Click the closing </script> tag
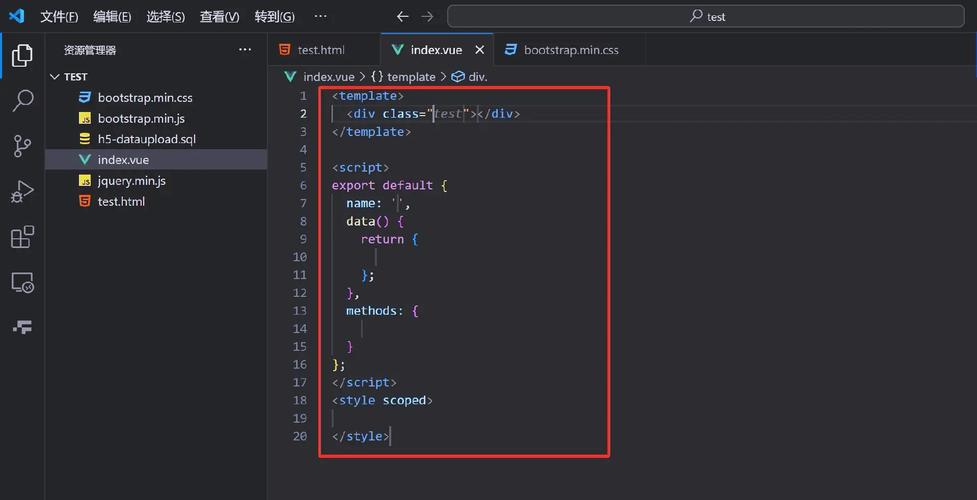Image resolution: width=977 pixels, height=500 pixels. point(364,382)
